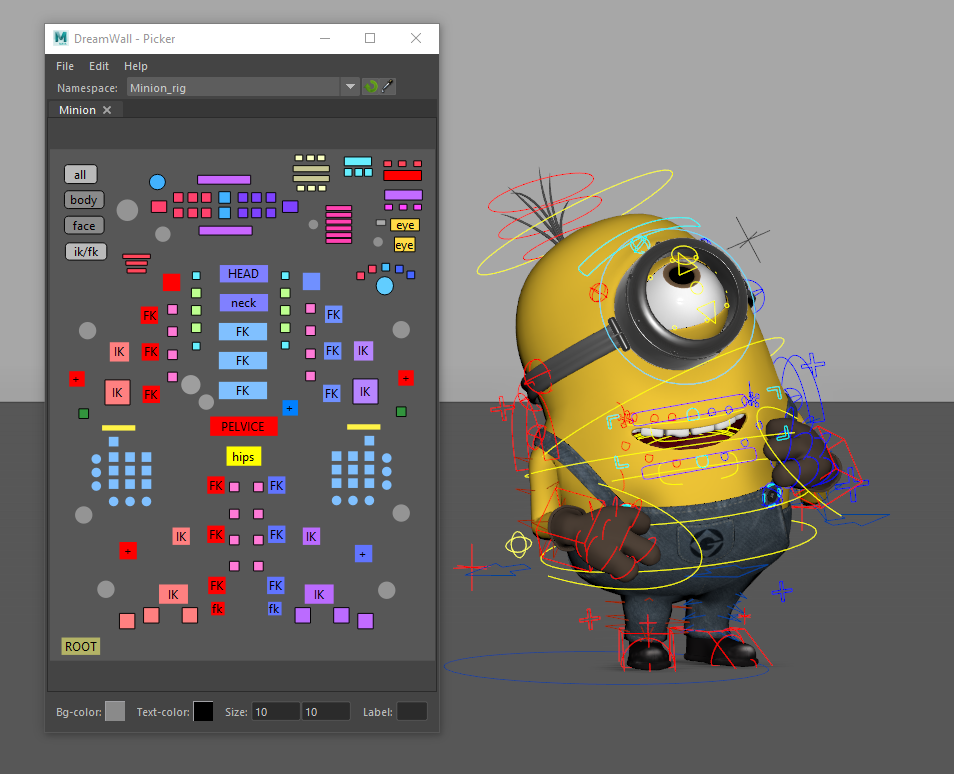Screen dimensions: 954x774
Task: Click the lone dark purple square beside purple grid
Action: pyautogui.click(x=290, y=206)
